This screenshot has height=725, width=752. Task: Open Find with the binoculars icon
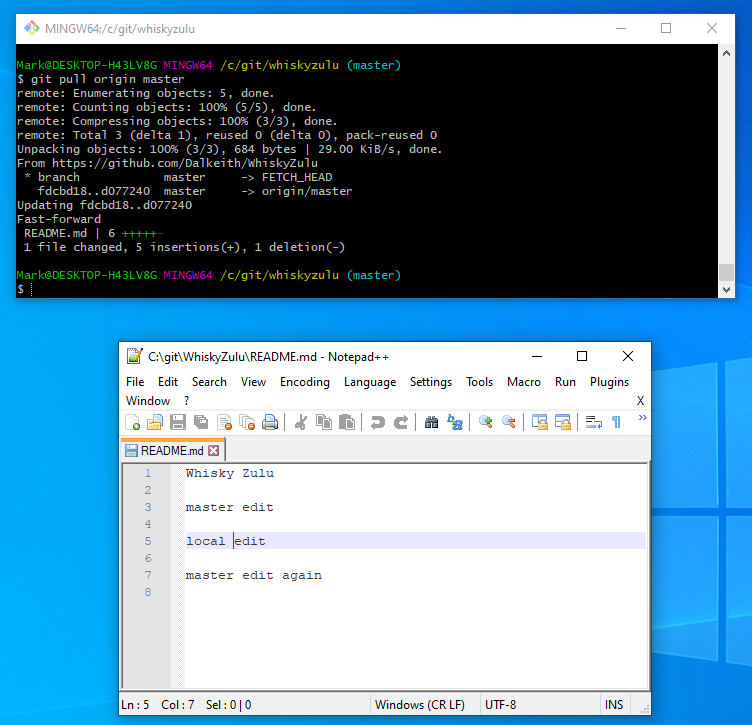click(431, 422)
